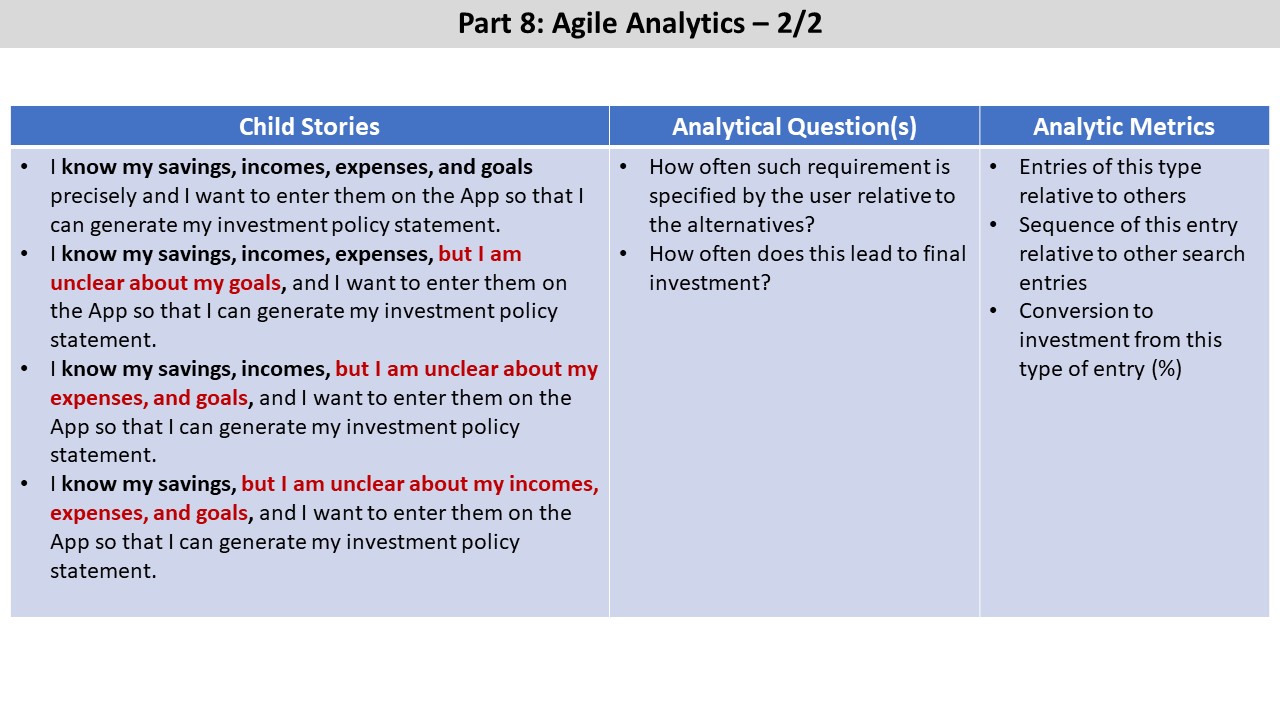Click red text 'unclear about my expenses, and goals'
This screenshot has height=720, width=1280.
(x=324, y=383)
